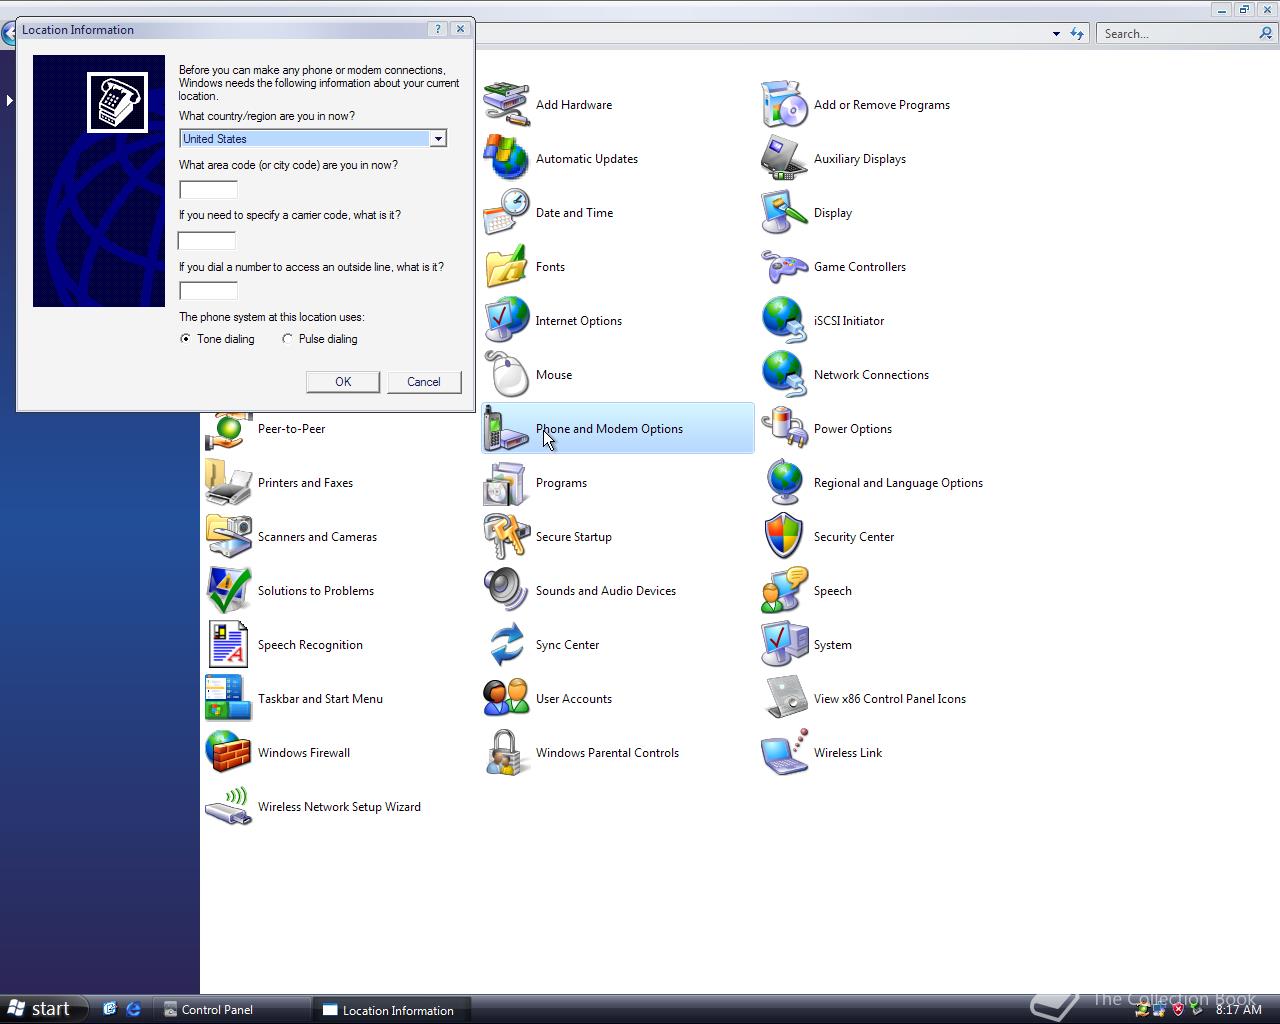Open the Add or Remove Programs icon

click(x=784, y=104)
